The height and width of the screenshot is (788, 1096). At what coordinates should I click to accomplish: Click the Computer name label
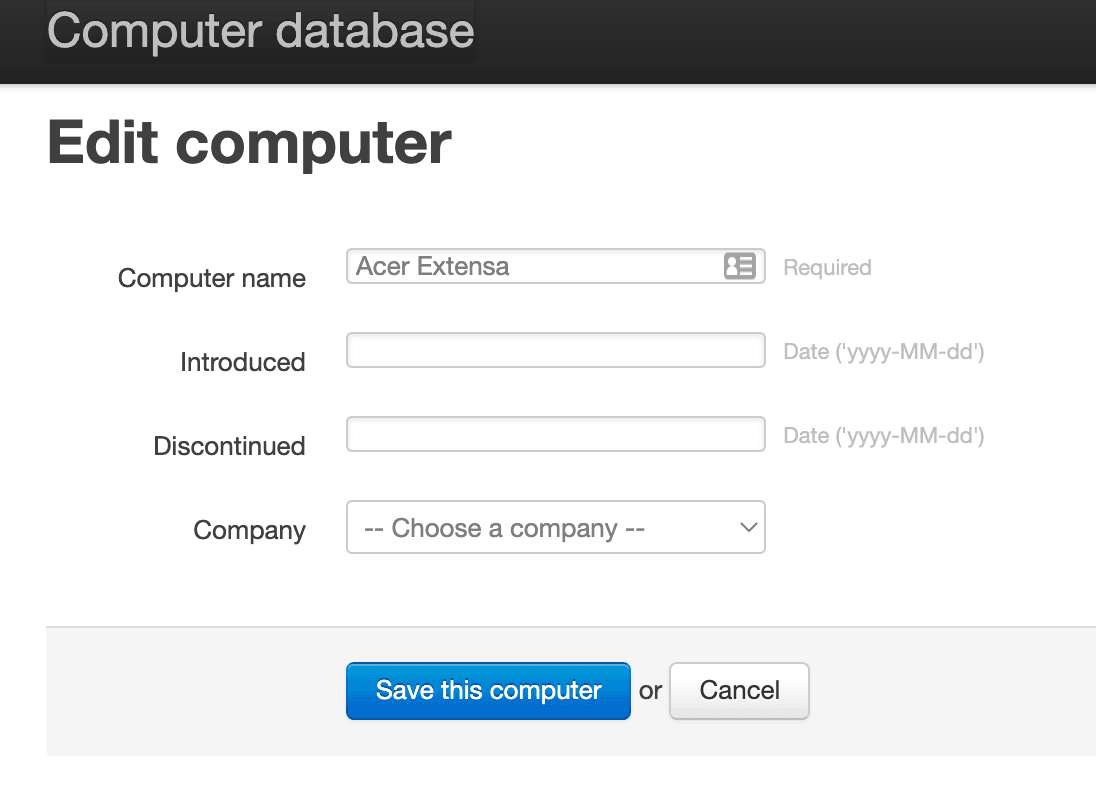[x=212, y=278]
